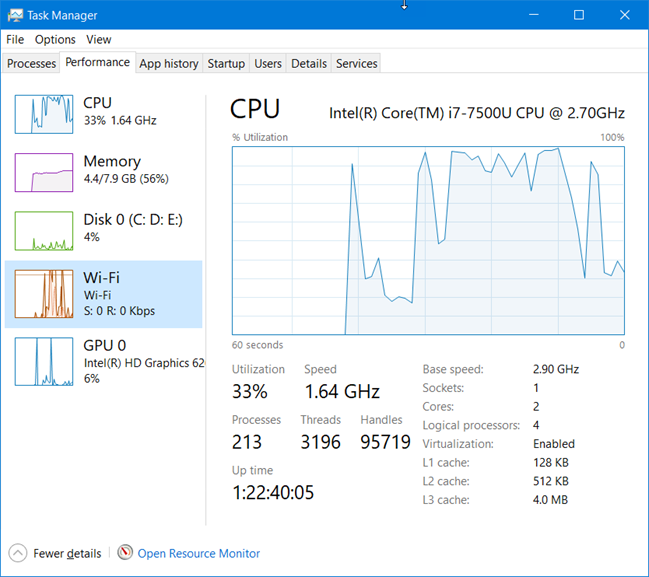Switch to the App history tab
Viewport: 649px width, 577px height.
(x=169, y=63)
